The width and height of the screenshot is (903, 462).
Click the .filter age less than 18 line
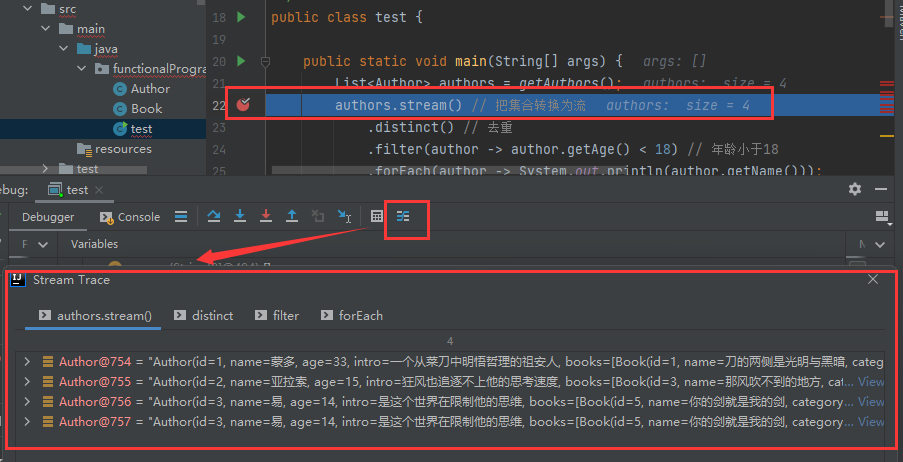pos(573,150)
